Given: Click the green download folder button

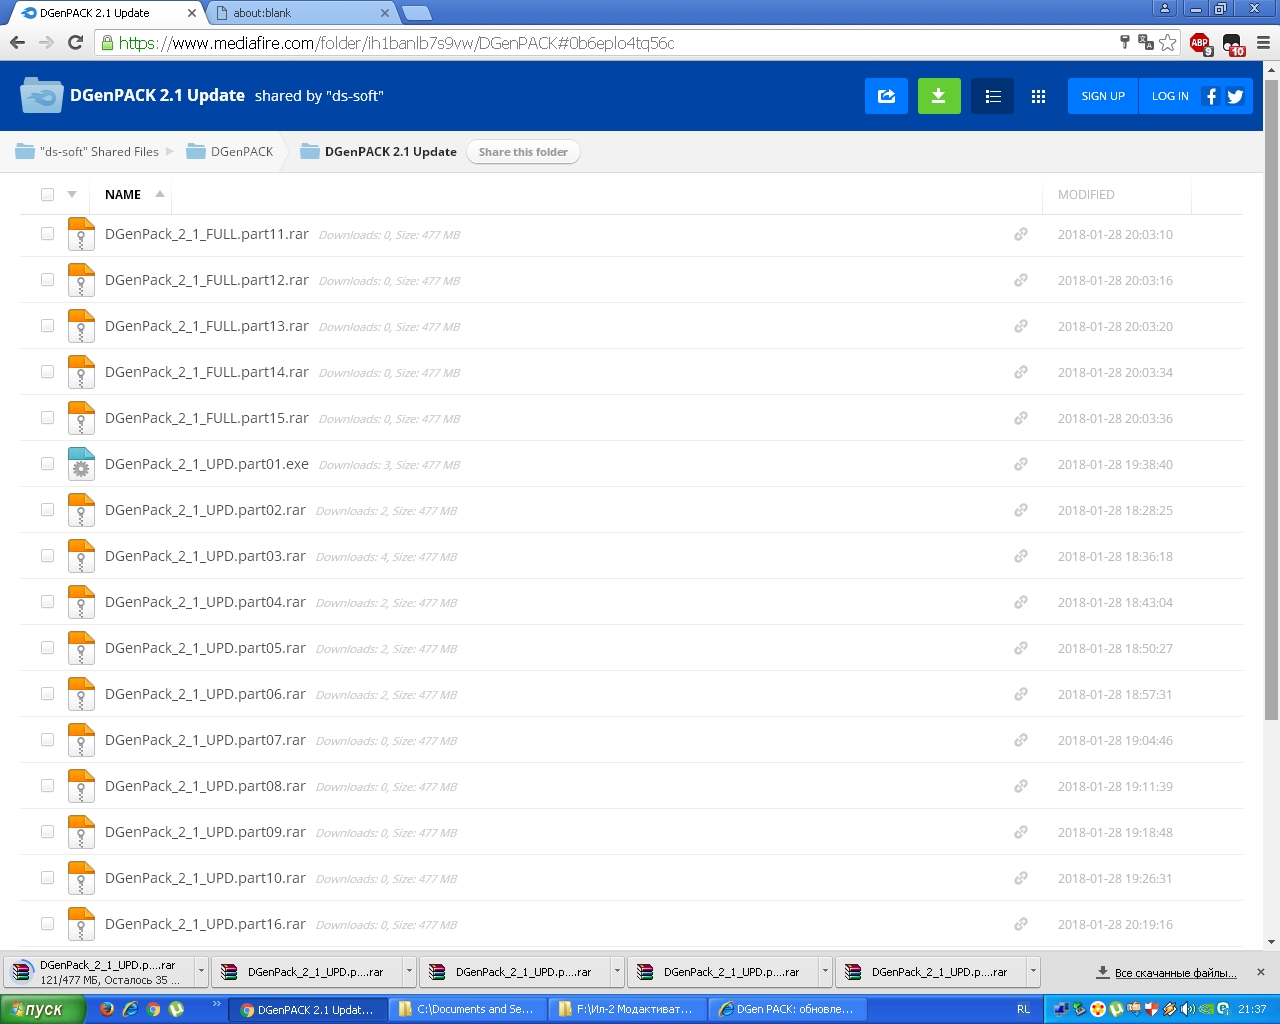Looking at the screenshot, I should click(939, 96).
